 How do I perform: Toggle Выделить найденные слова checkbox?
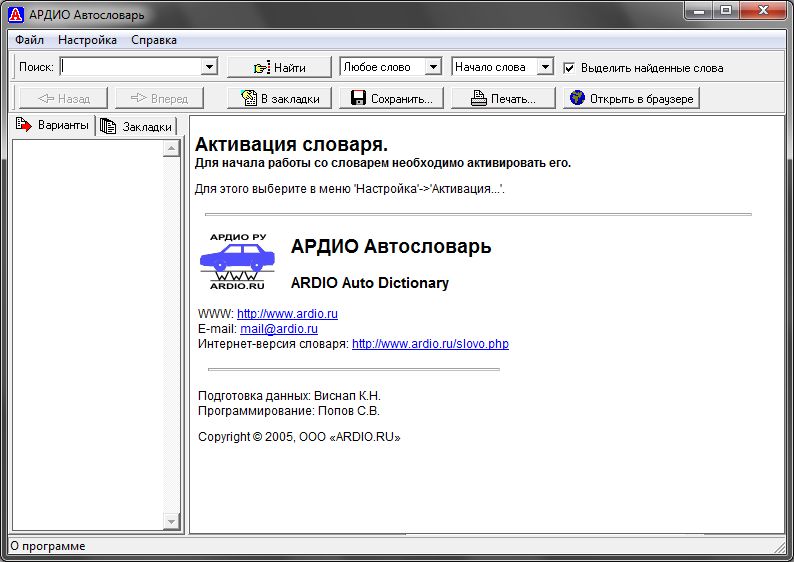click(x=569, y=67)
